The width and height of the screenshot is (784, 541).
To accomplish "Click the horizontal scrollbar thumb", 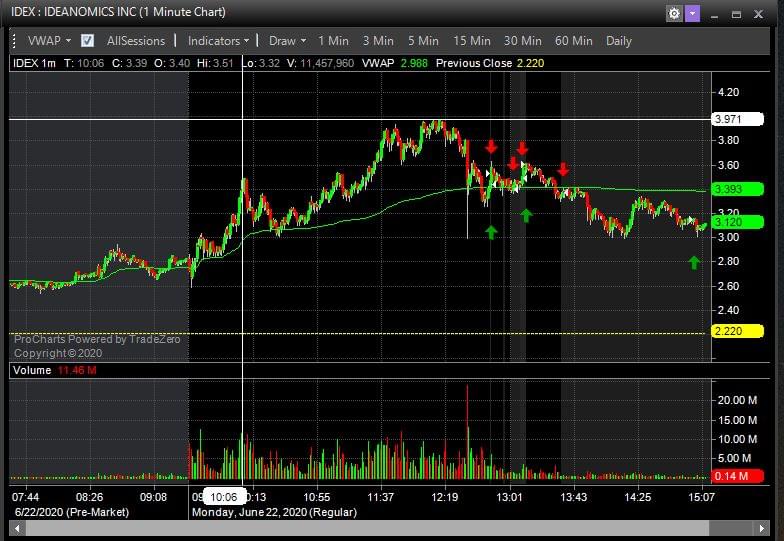I will point(368,528).
